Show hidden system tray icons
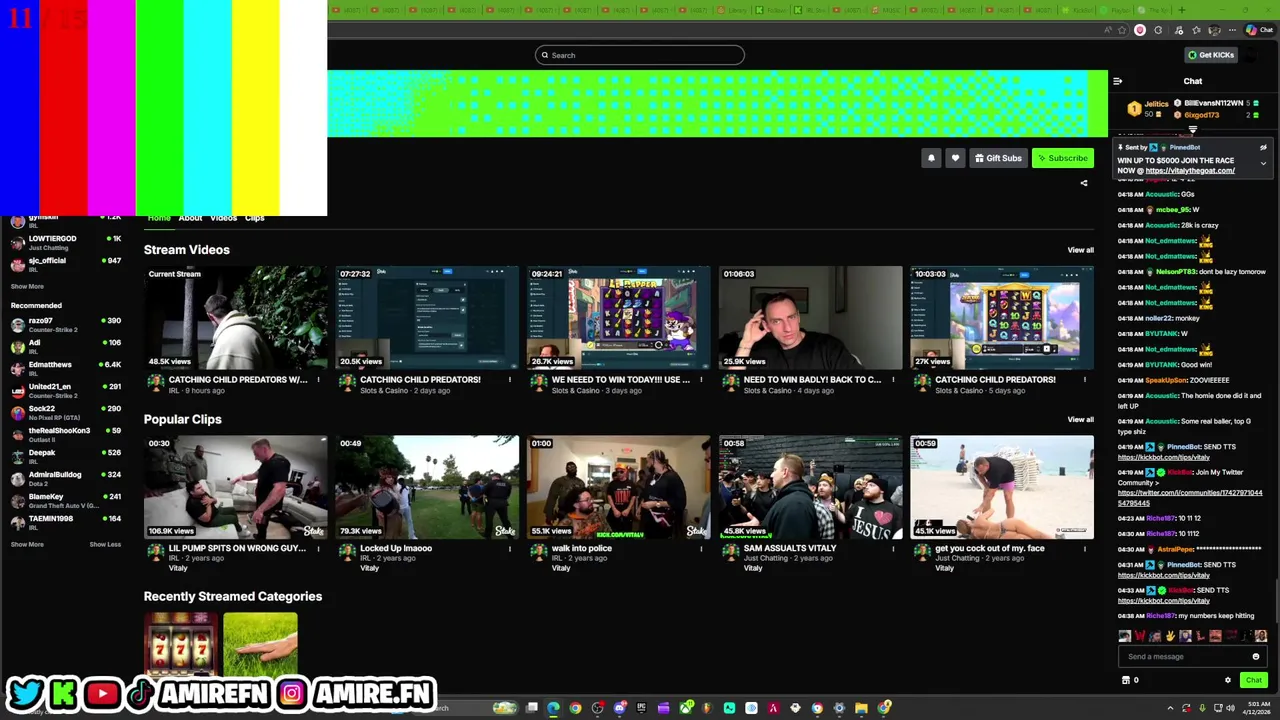This screenshot has height=720, width=1280. tap(1170, 708)
